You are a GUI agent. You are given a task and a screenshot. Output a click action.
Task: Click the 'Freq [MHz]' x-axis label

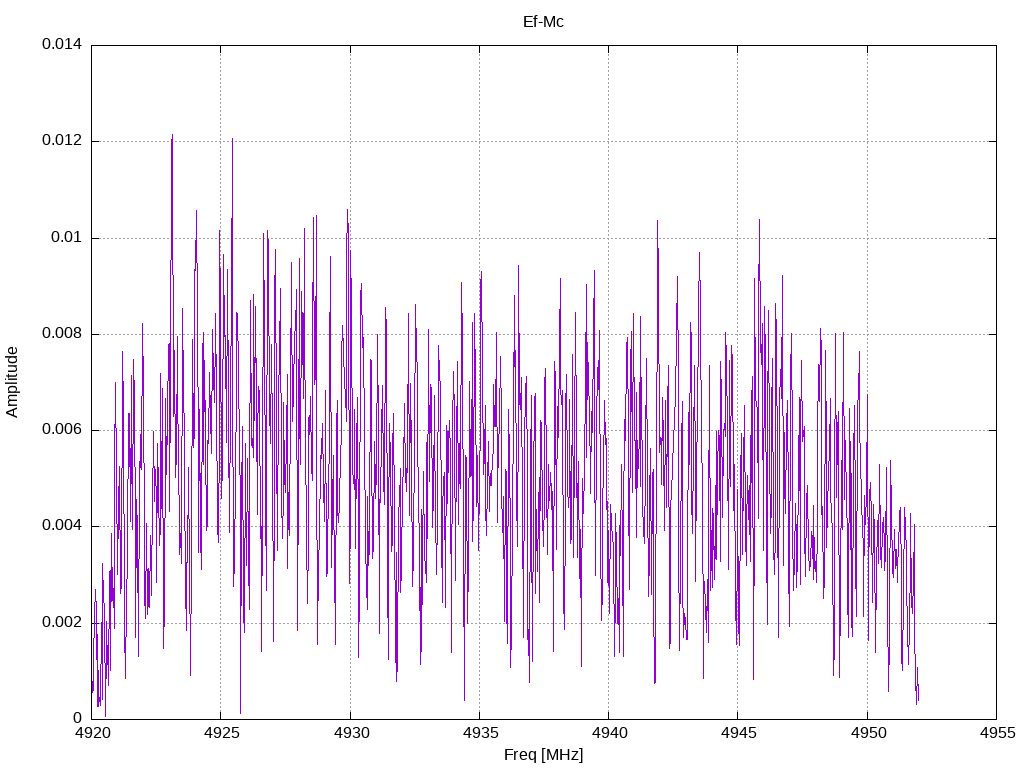click(x=543, y=755)
